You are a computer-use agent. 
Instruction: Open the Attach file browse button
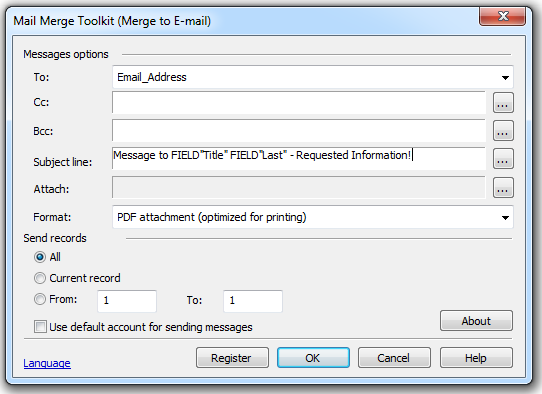pos(503,188)
